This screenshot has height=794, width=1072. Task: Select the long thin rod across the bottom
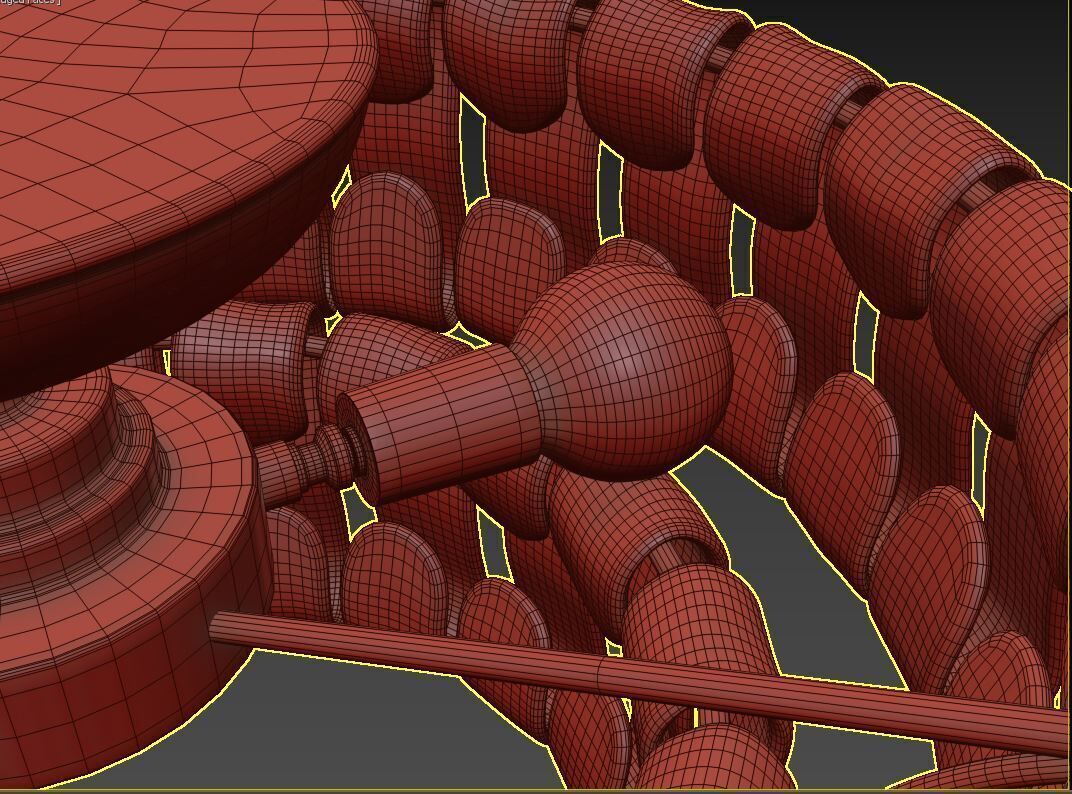pyautogui.click(x=640, y=684)
